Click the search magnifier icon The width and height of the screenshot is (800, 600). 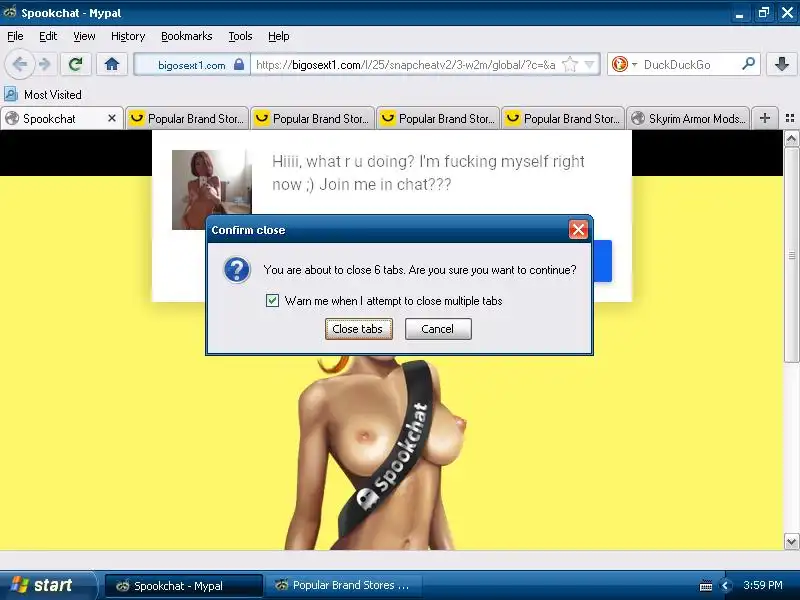(748, 64)
